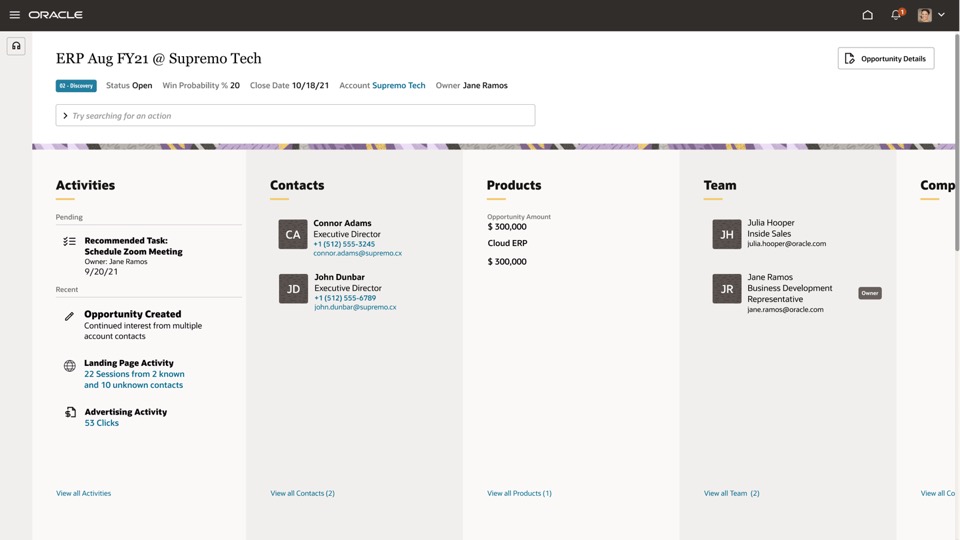Click View all Team (2)
Screen dimensions: 960x540
tap(732, 493)
